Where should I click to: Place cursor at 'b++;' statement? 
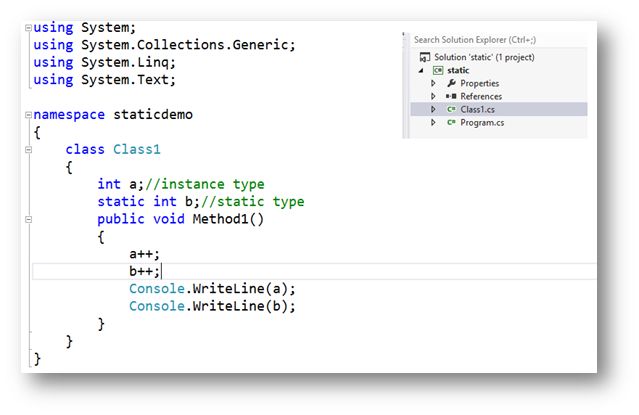(144, 272)
